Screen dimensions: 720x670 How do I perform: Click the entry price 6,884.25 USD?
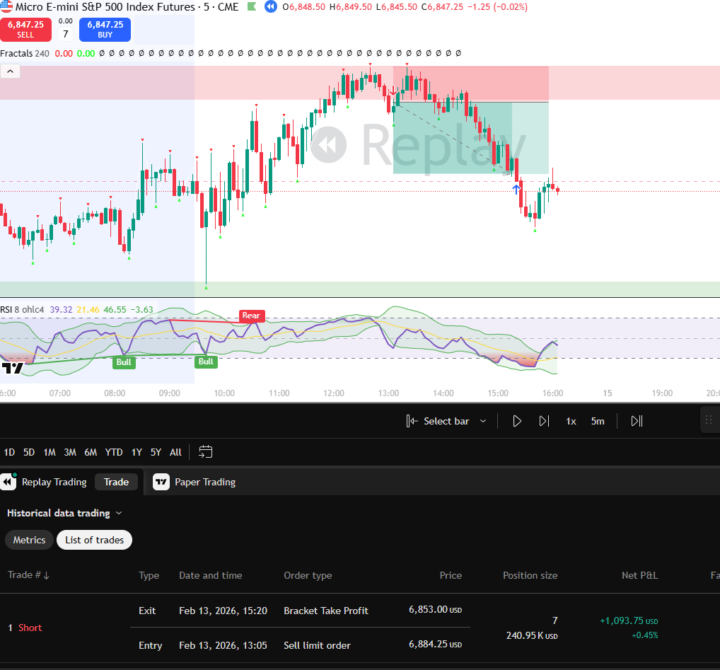click(435, 644)
